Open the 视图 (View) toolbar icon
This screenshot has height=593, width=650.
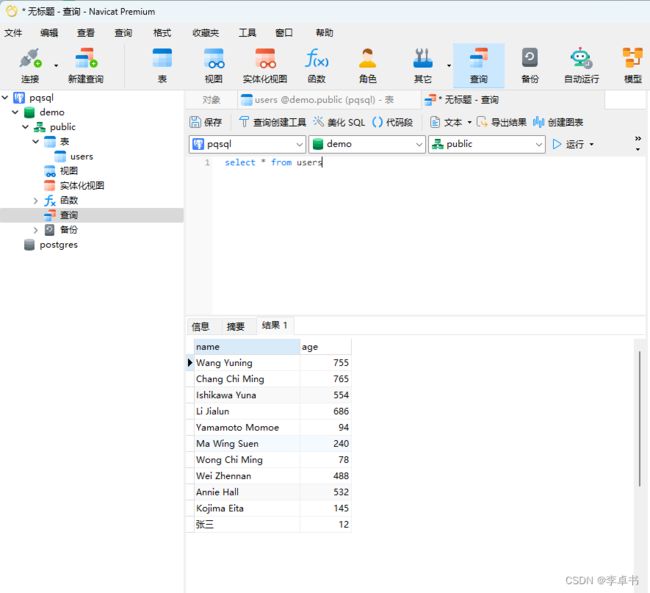click(213, 66)
